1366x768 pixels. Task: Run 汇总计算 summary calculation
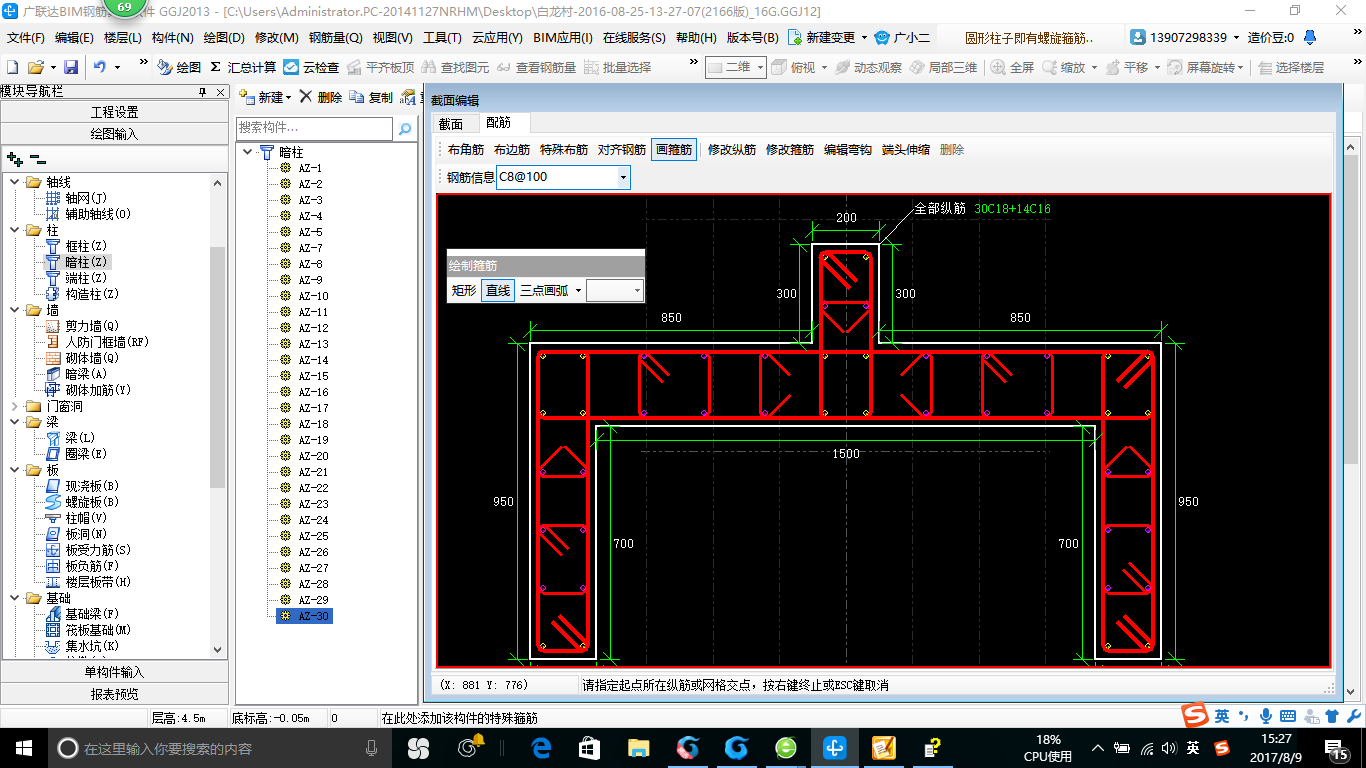(x=243, y=67)
